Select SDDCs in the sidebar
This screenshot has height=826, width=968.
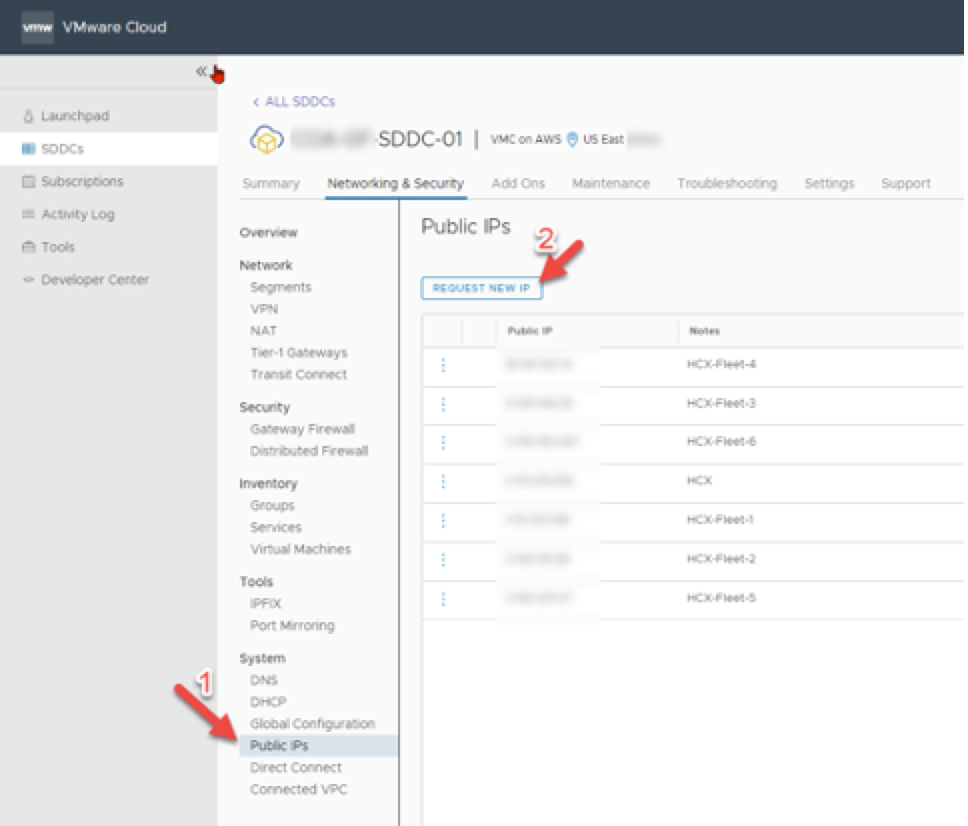[x=109, y=149]
